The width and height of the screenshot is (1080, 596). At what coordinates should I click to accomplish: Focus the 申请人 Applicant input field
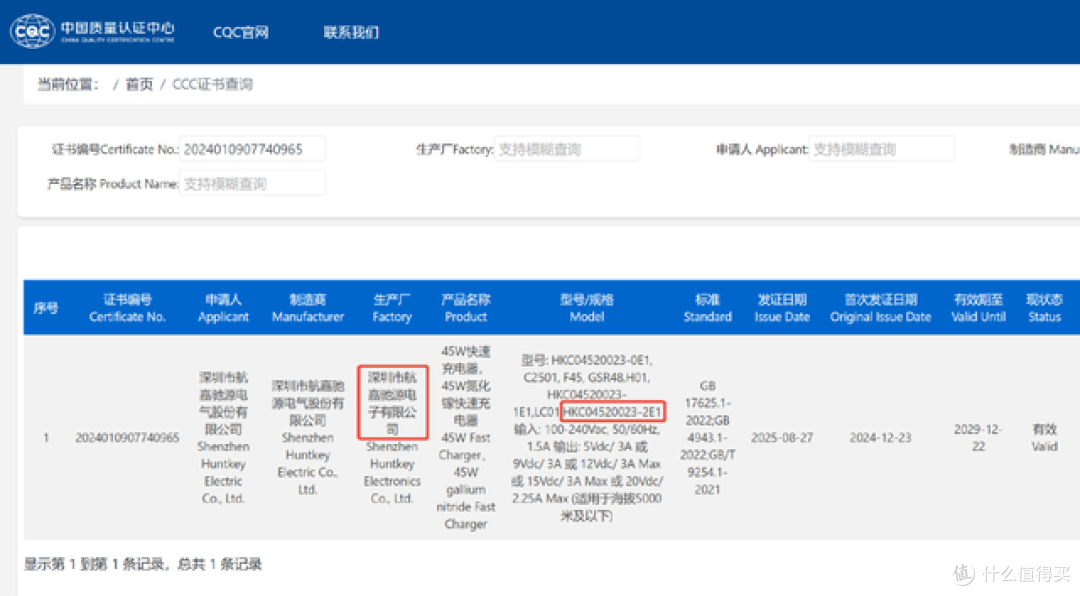coord(882,149)
